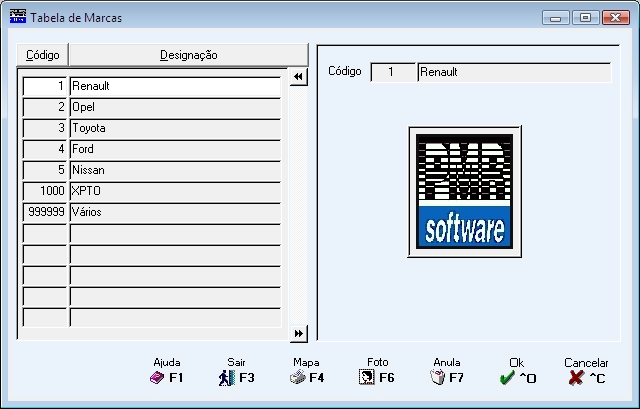
Task: Click the Tabela de Marcas title icon
Action: click(18, 16)
